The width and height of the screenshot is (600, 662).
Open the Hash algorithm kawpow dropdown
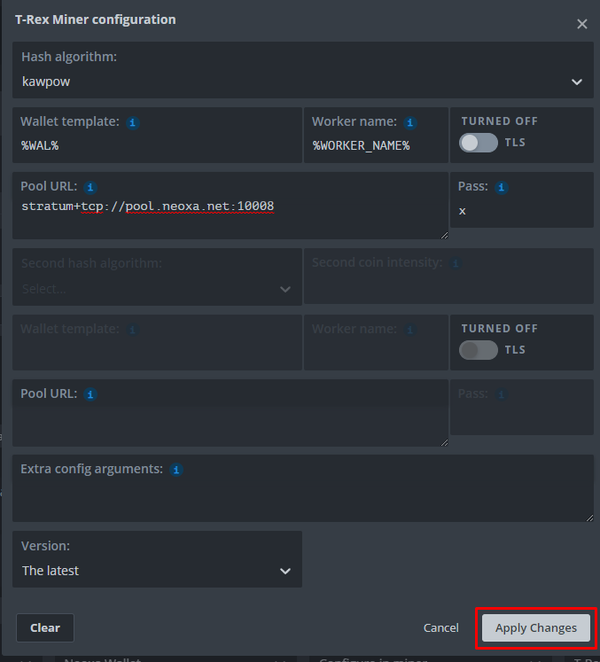[303, 70]
